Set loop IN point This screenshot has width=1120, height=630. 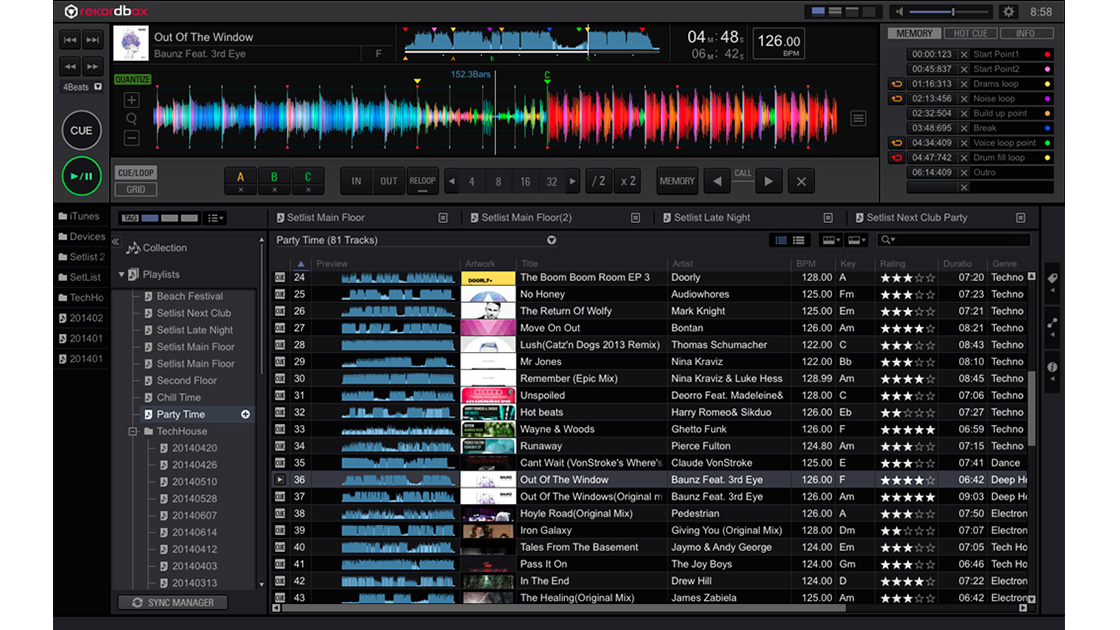coord(356,181)
